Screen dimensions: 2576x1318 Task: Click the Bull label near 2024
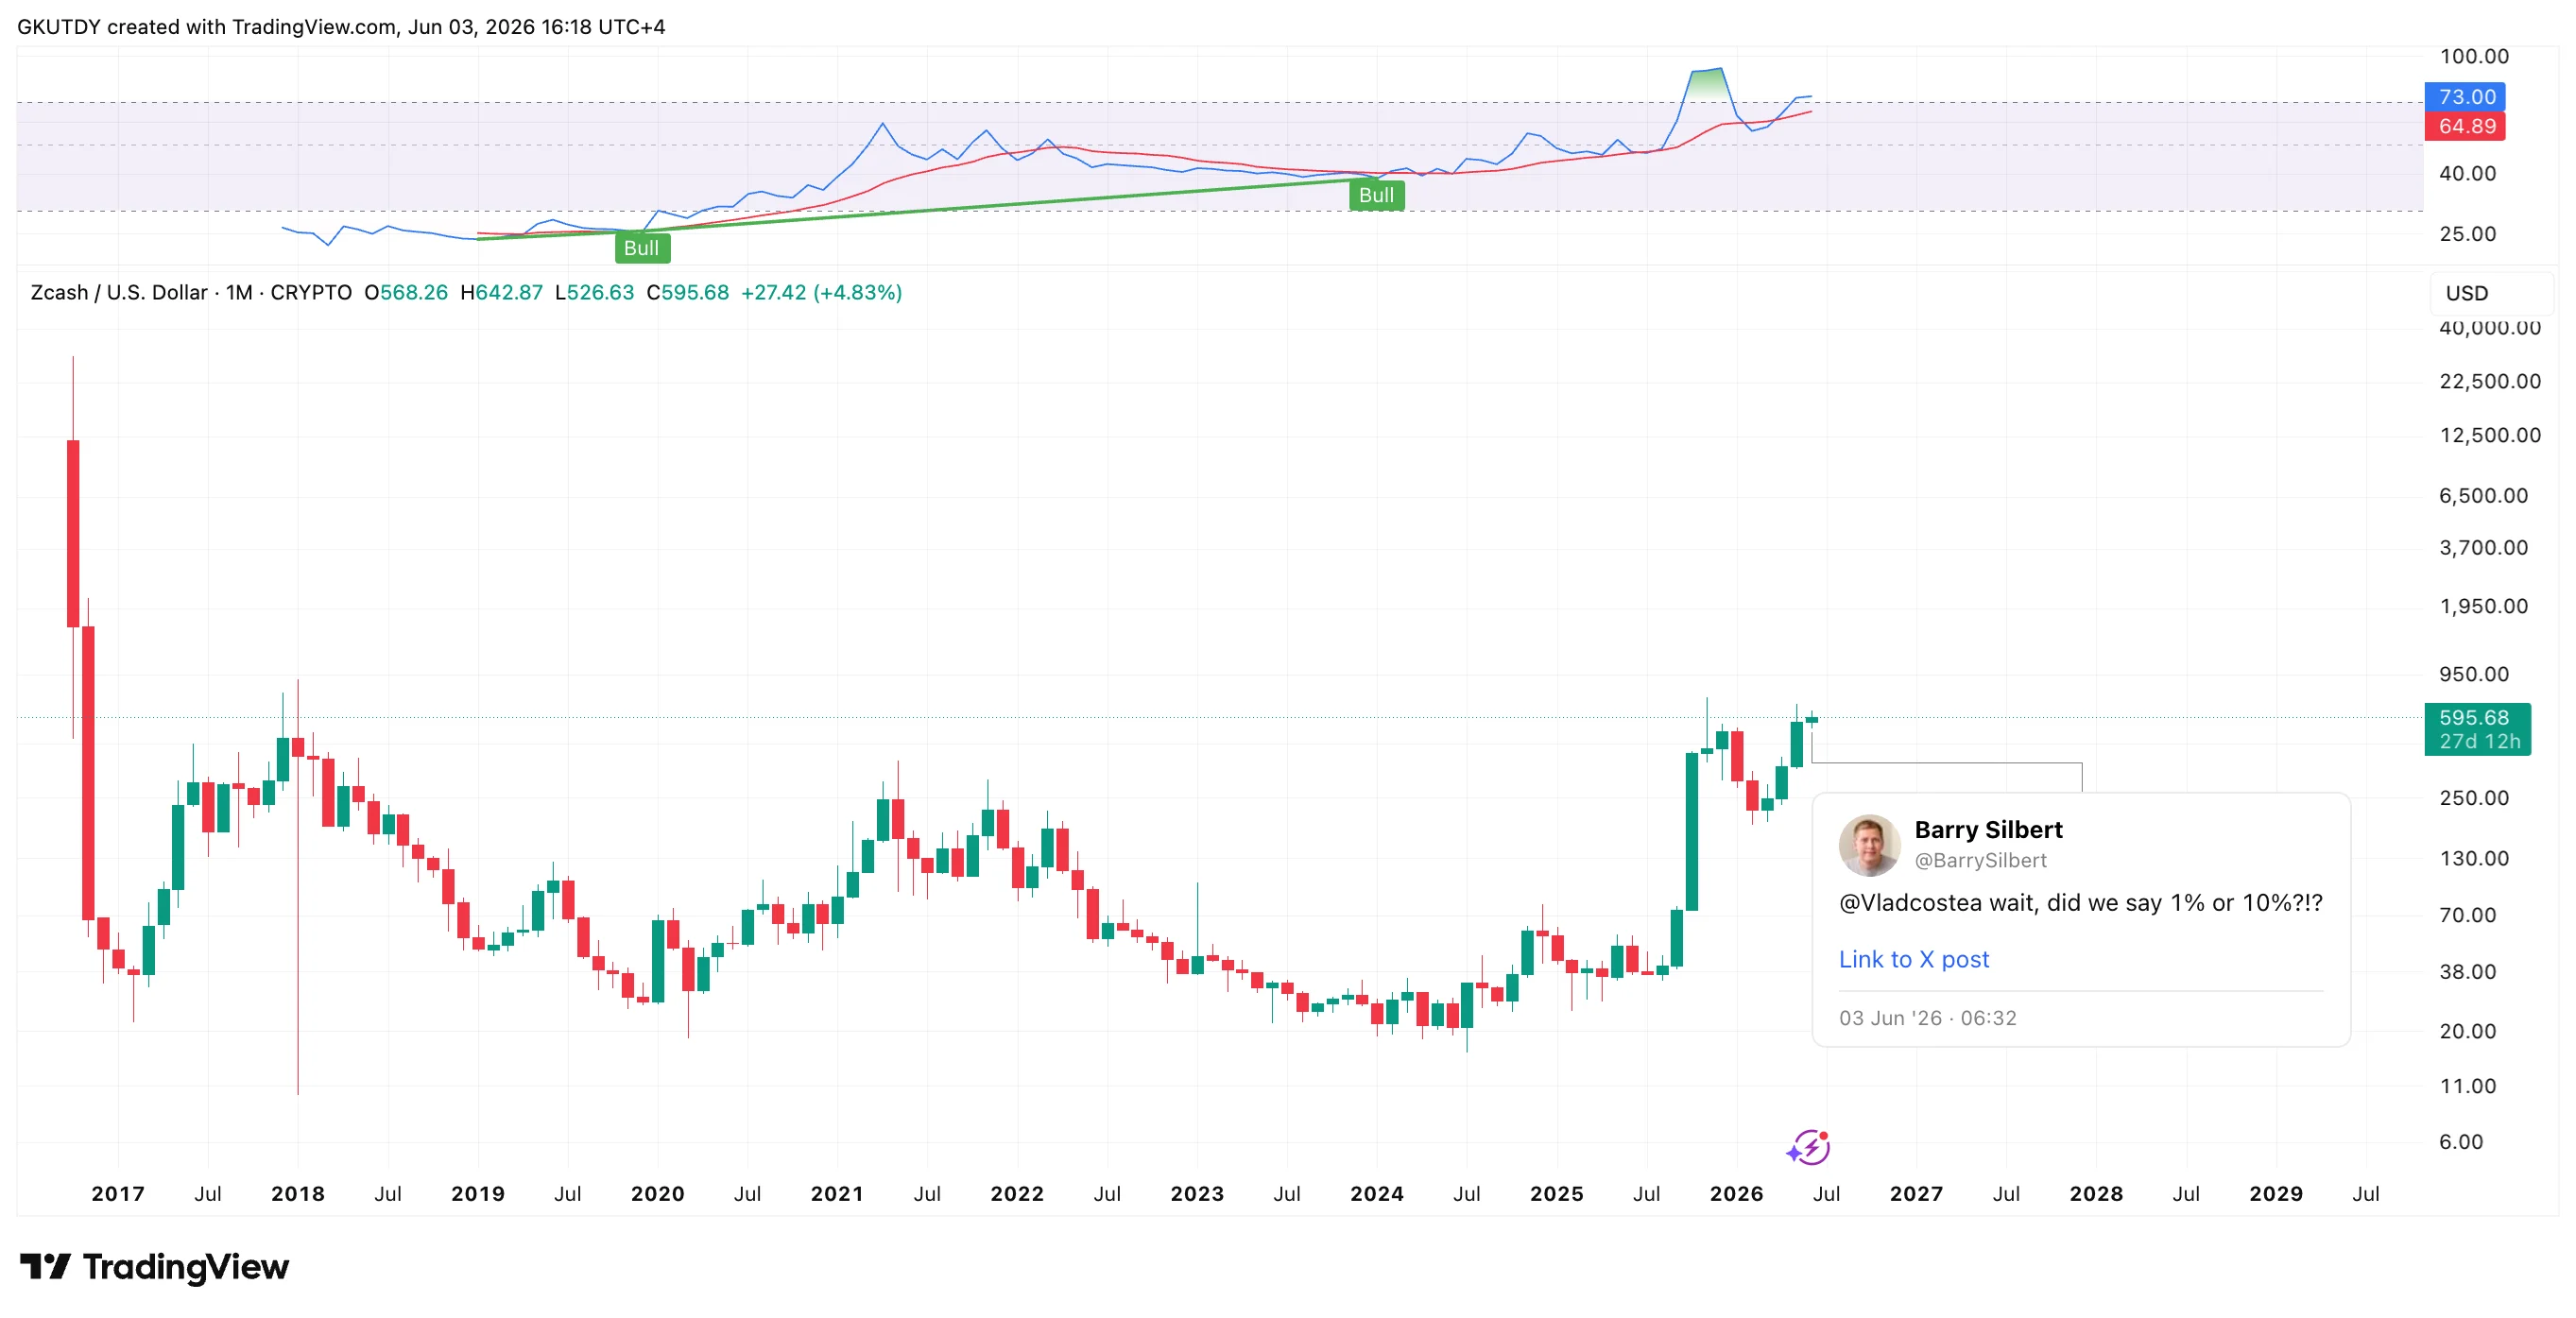1376,195
